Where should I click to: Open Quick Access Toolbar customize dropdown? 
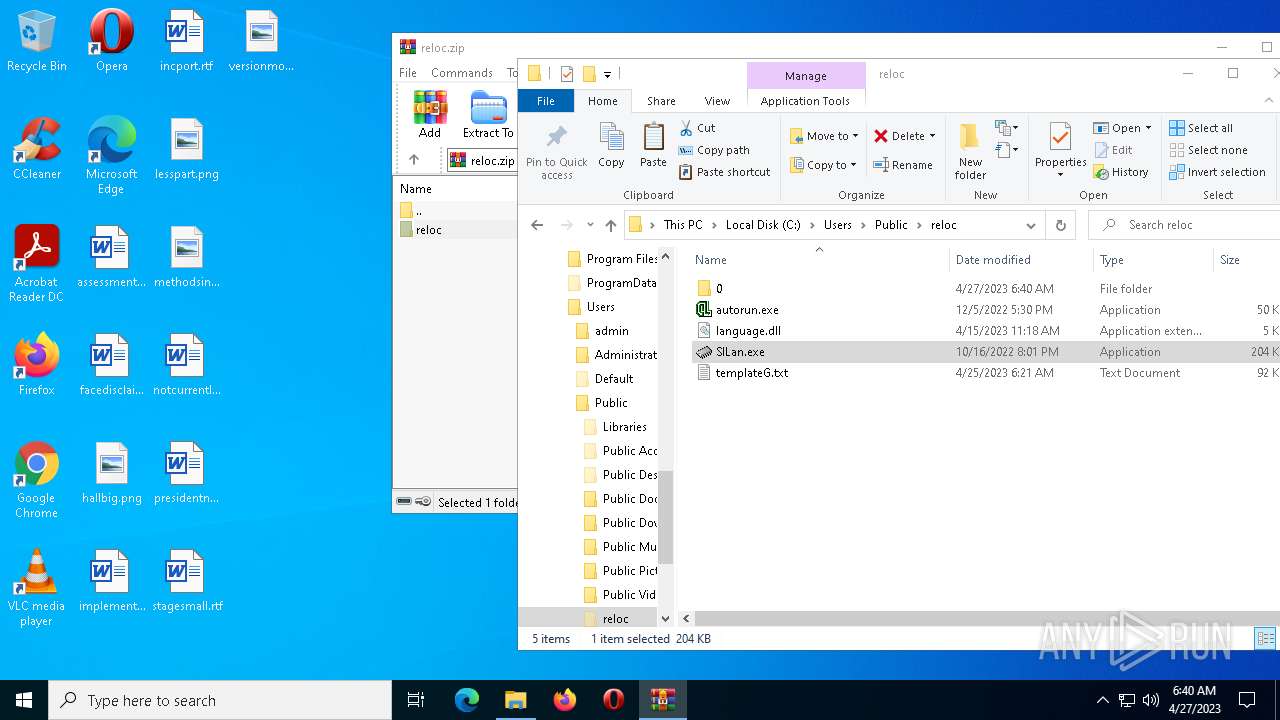(x=607, y=74)
